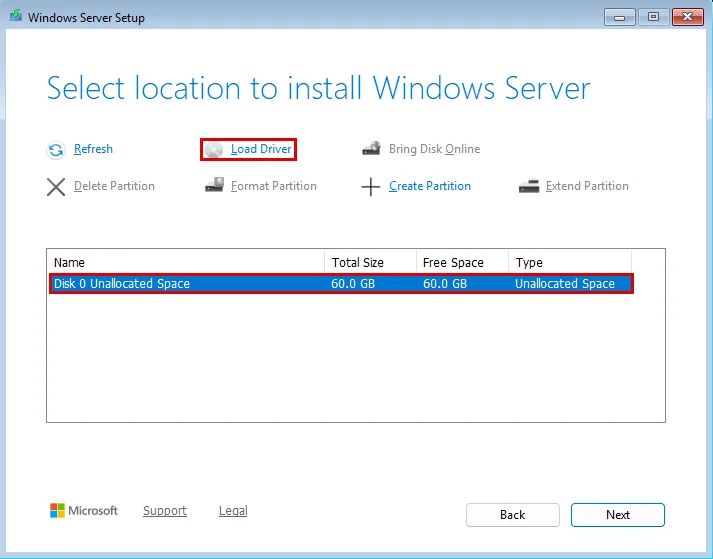Viewport: 713px width, 559px height.
Task: Click the Extend Partition text link
Action: tap(587, 186)
